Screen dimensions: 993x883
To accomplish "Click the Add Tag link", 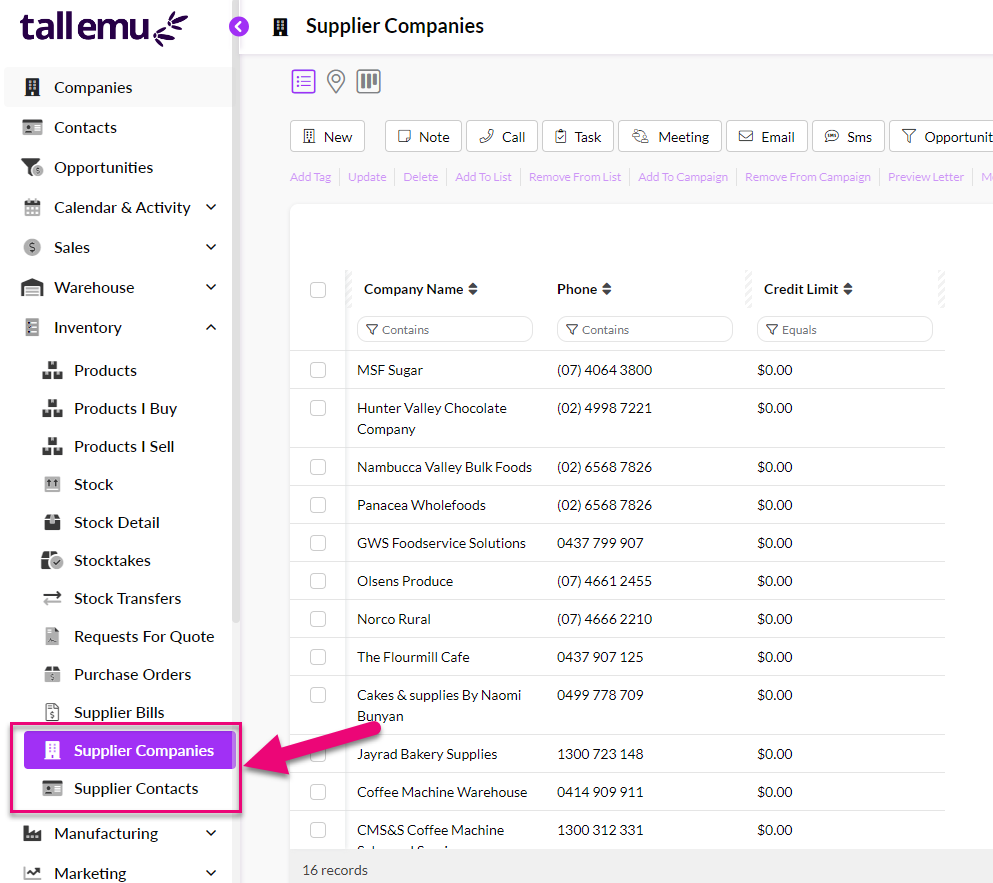I will pyautogui.click(x=310, y=177).
